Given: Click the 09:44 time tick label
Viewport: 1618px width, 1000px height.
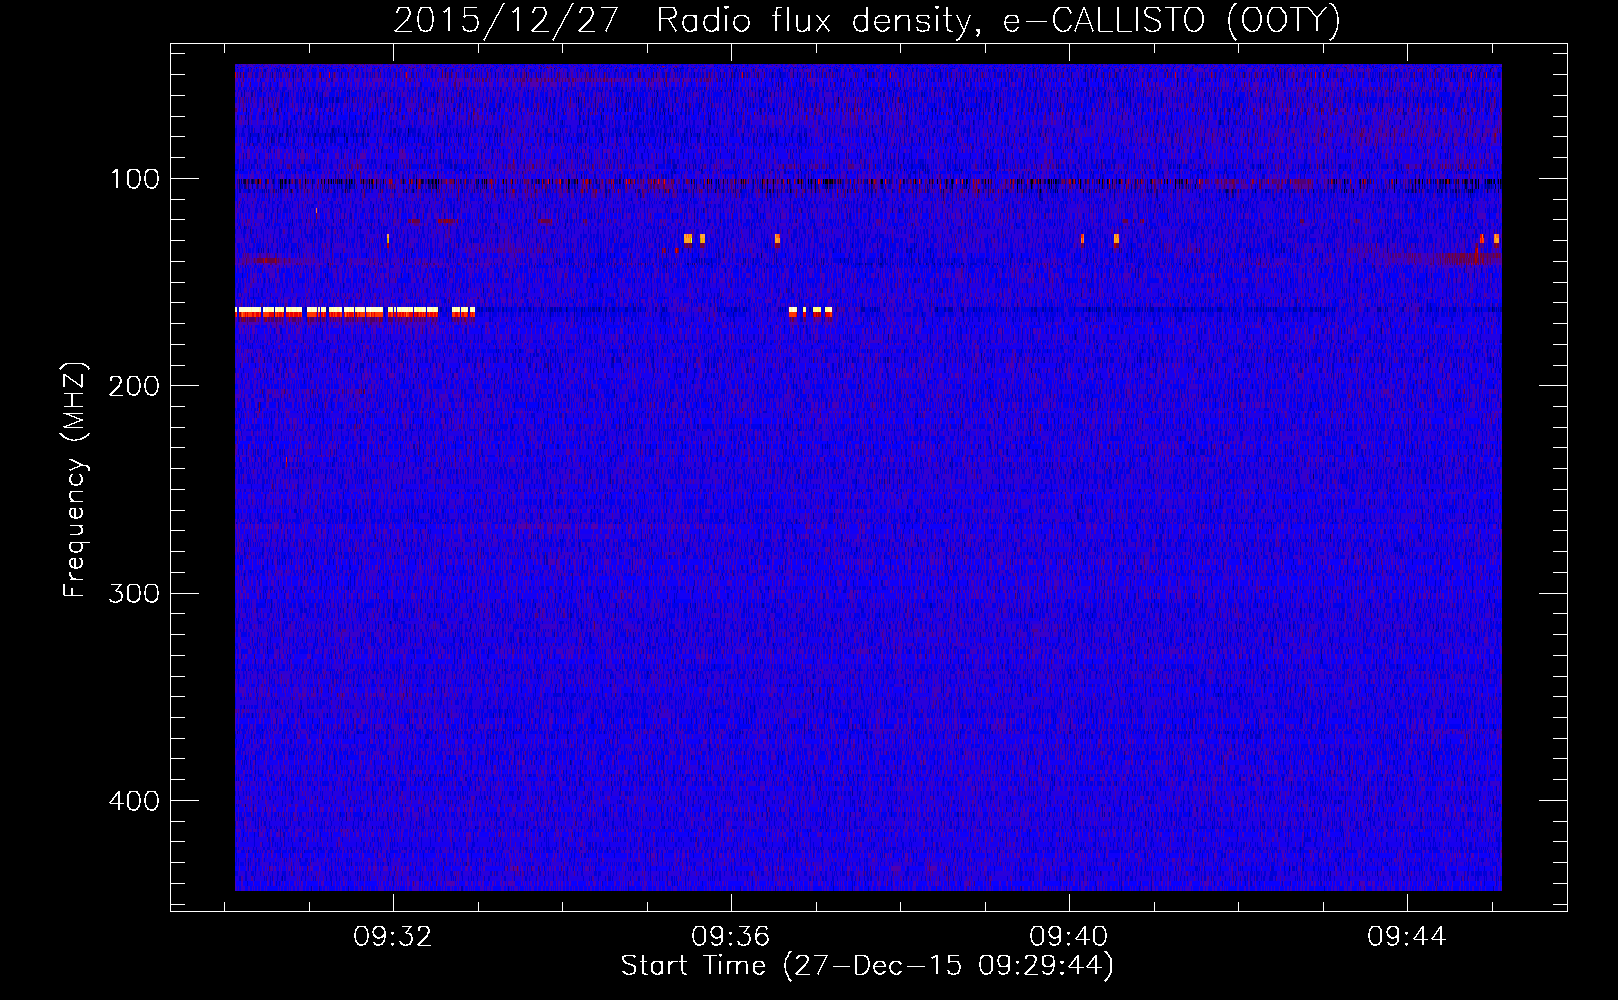Looking at the screenshot, I should pyautogui.click(x=1407, y=937).
